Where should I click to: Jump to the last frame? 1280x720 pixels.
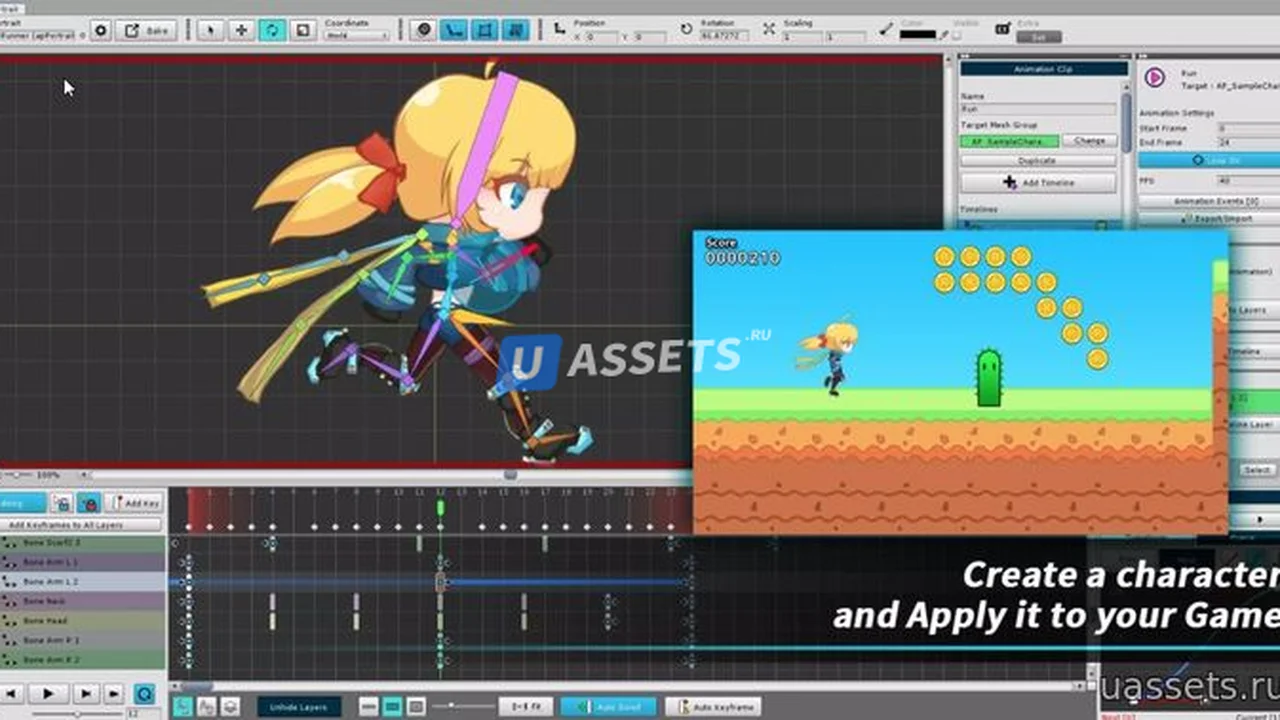114,693
